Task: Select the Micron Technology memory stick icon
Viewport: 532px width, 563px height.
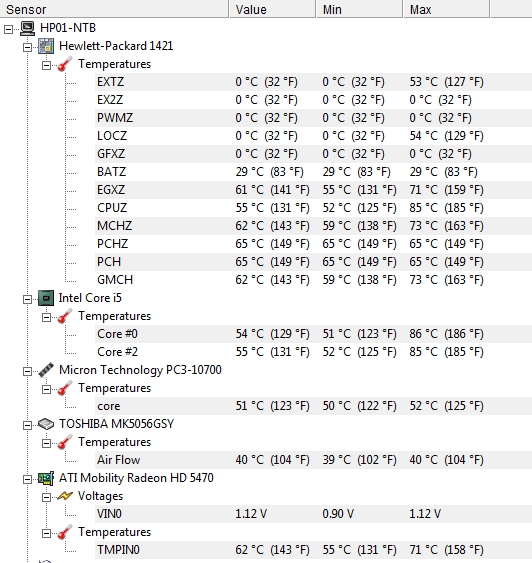Action: click(x=46, y=370)
